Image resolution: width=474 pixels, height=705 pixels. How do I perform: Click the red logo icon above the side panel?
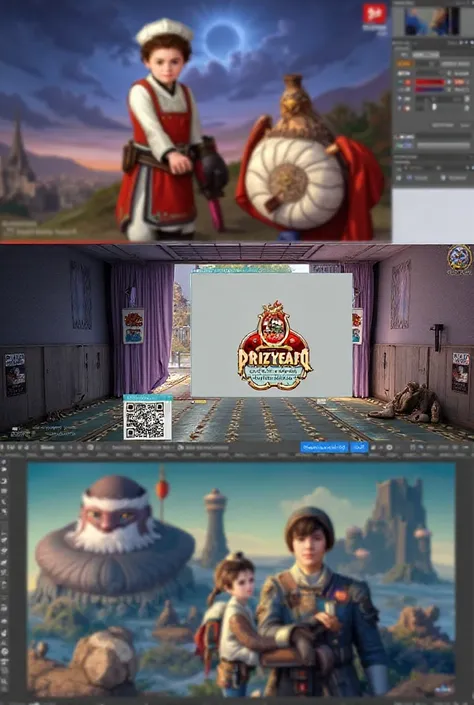tap(374, 13)
